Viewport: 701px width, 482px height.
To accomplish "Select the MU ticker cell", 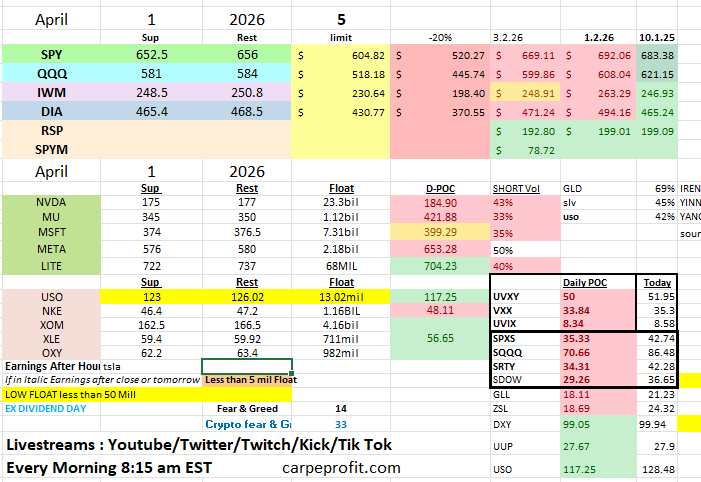I will [x=51, y=217].
